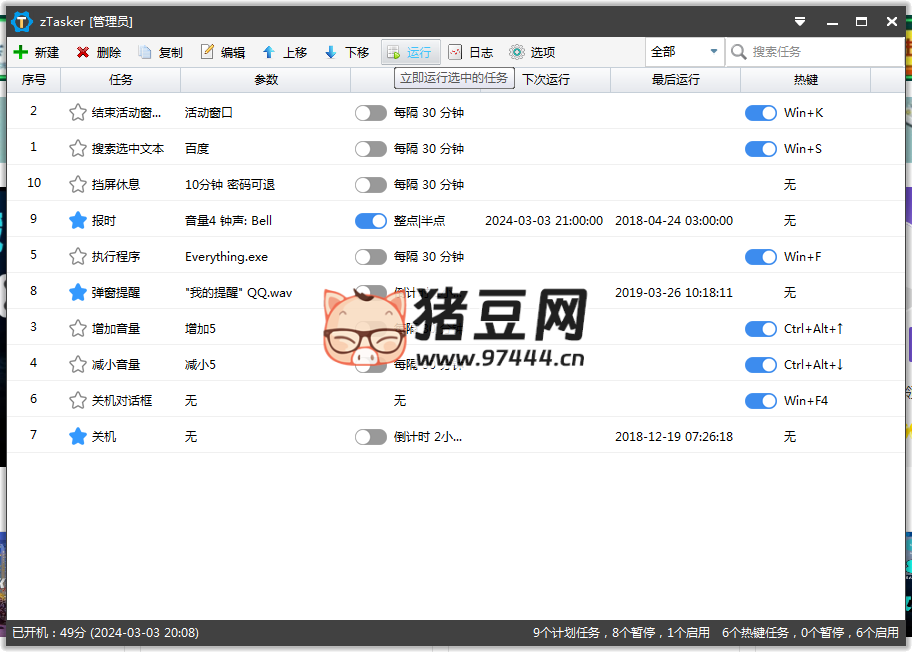
Task: Click the red X Delete icon
Action: point(83,52)
